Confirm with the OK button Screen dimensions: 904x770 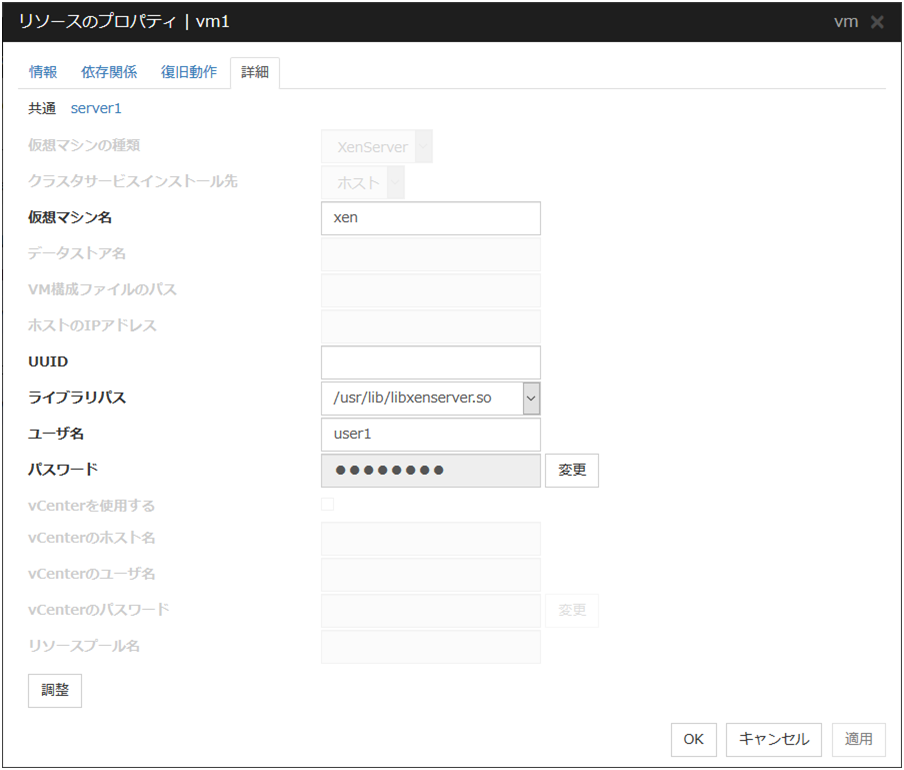point(694,739)
